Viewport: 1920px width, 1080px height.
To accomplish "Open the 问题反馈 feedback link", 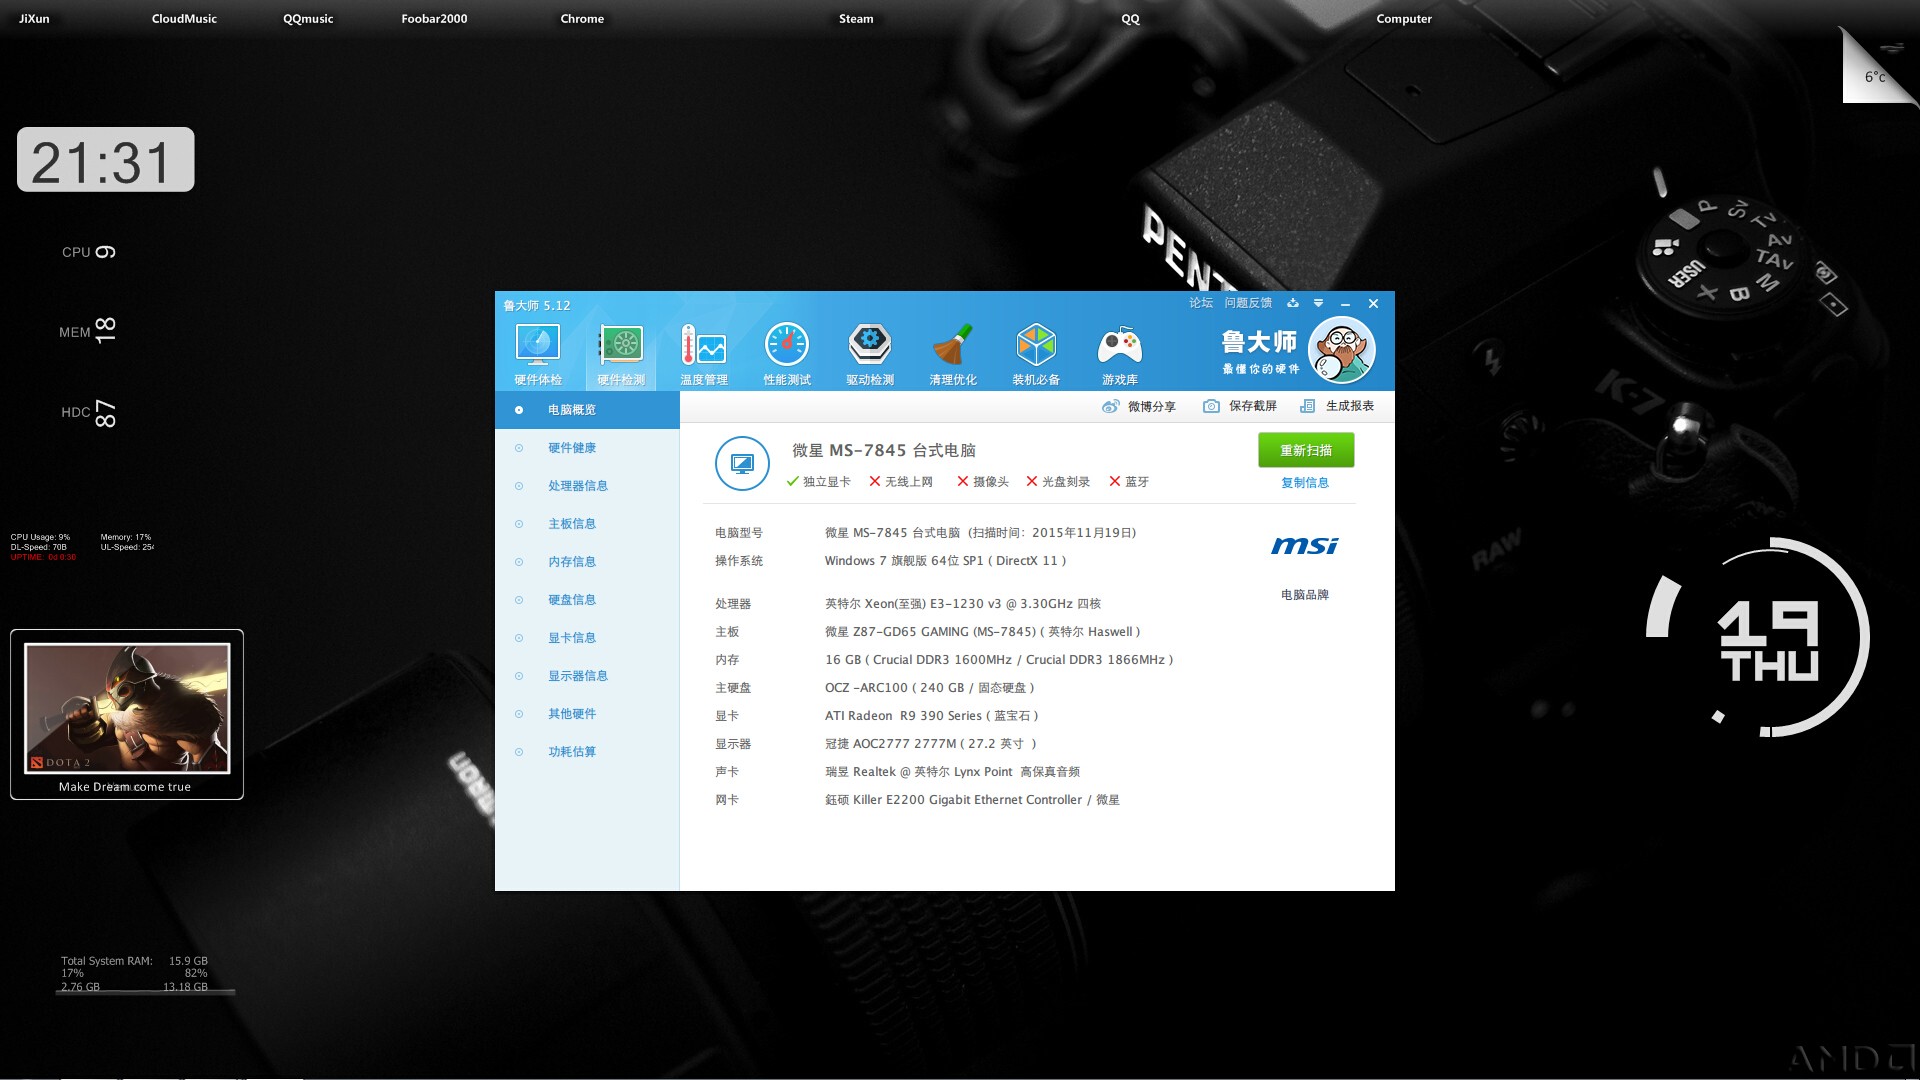I will coord(1249,303).
